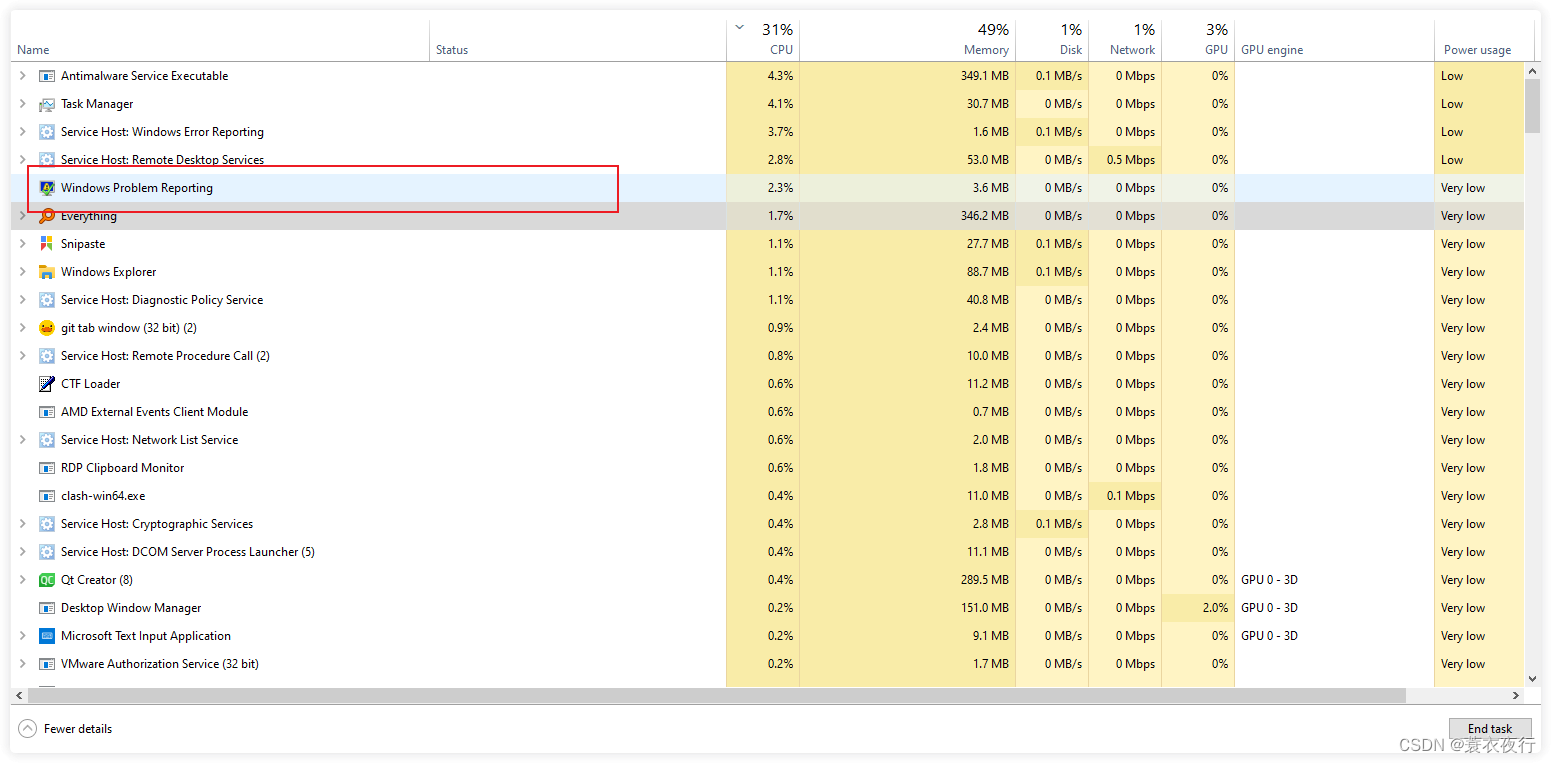The height and width of the screenshot is (763, 1551).
Task: Click the Everything search app icon
Action: click(46, 216)
